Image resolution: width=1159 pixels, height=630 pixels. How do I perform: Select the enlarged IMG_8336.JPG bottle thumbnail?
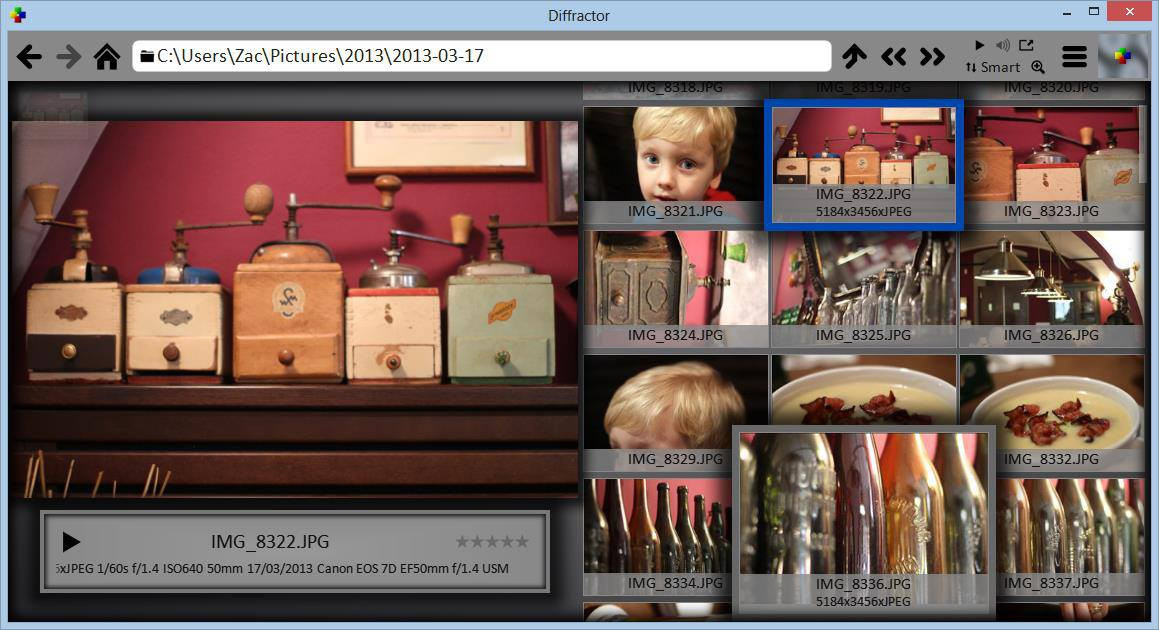[x=863, y=521]
